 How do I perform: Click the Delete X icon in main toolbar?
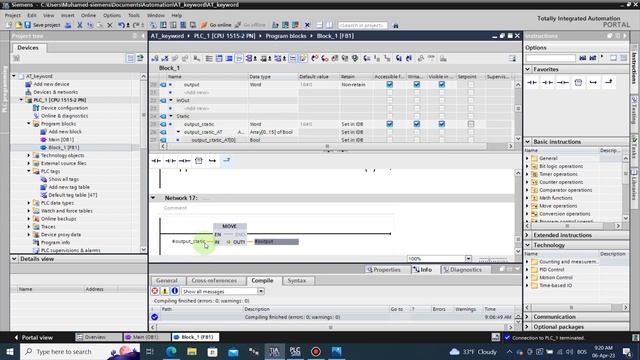tap(110, 25)
